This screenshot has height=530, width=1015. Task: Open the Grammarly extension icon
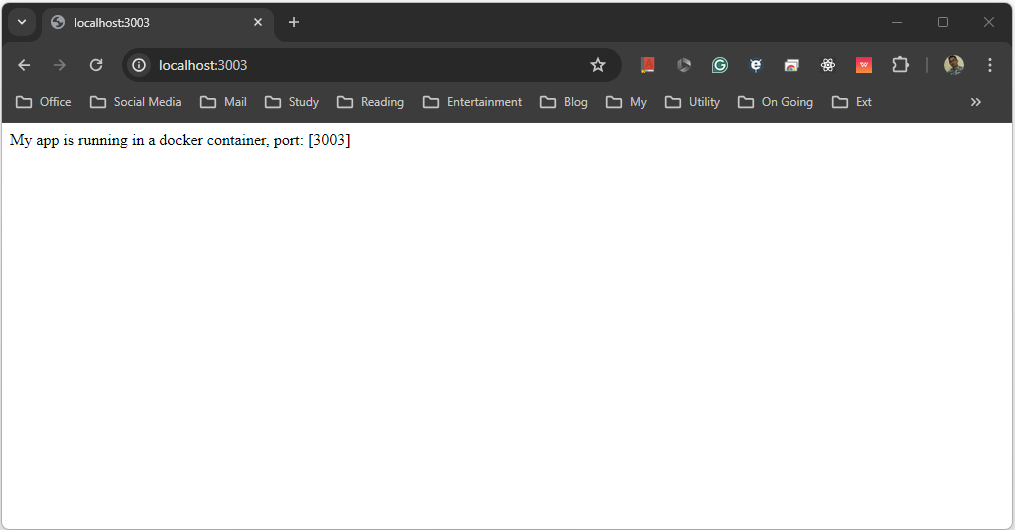719,65
